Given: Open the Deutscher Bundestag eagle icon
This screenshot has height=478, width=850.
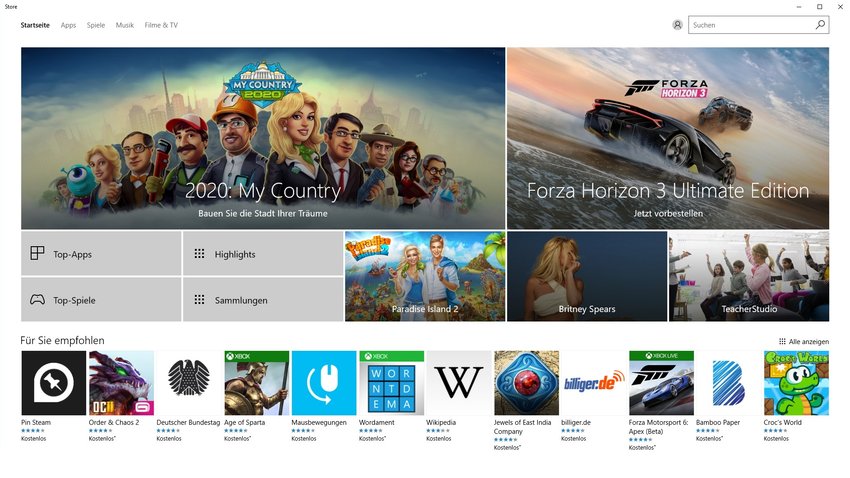Looking at the screenshot, I should [189, 383].
